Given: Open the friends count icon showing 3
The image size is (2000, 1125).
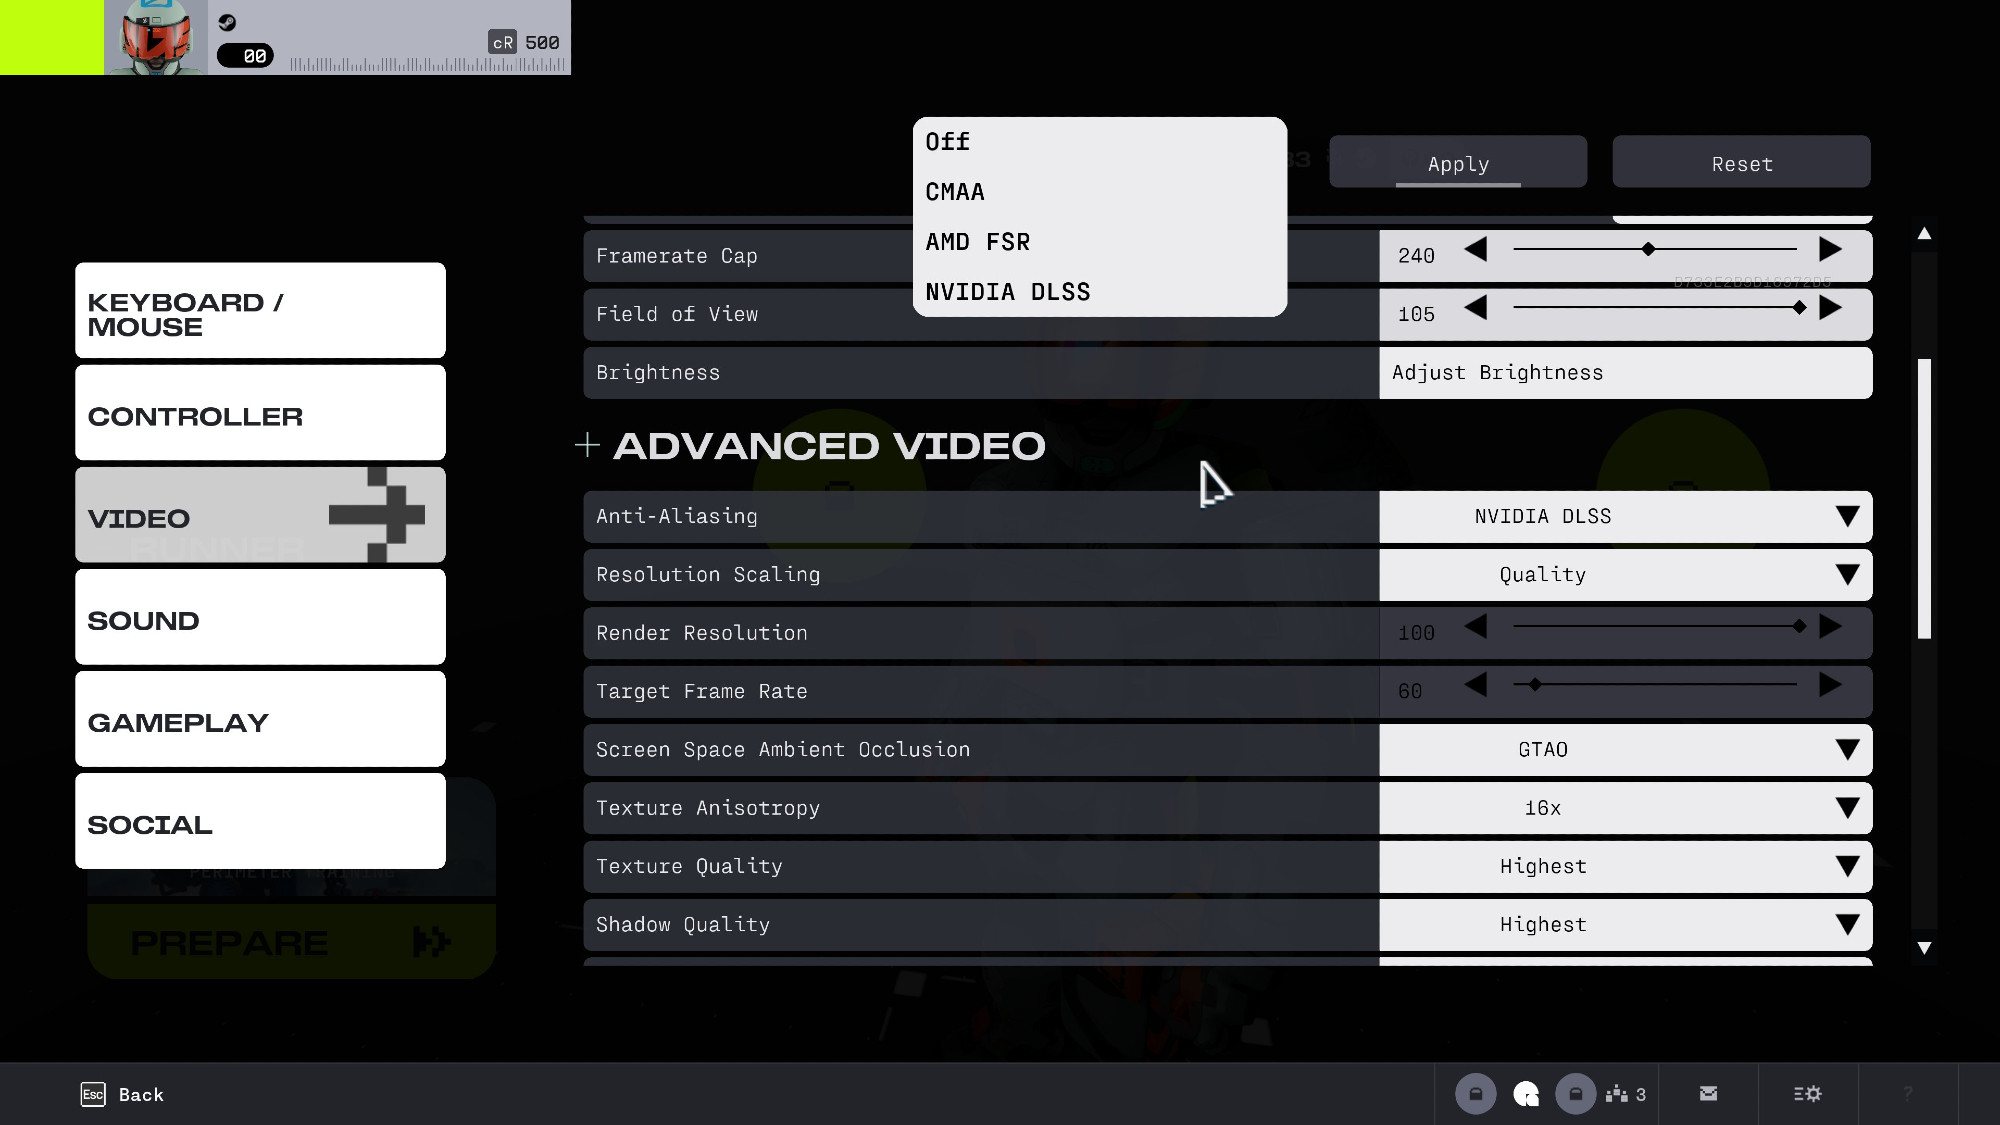Looking at the screenshot, I should 1625,1094.
